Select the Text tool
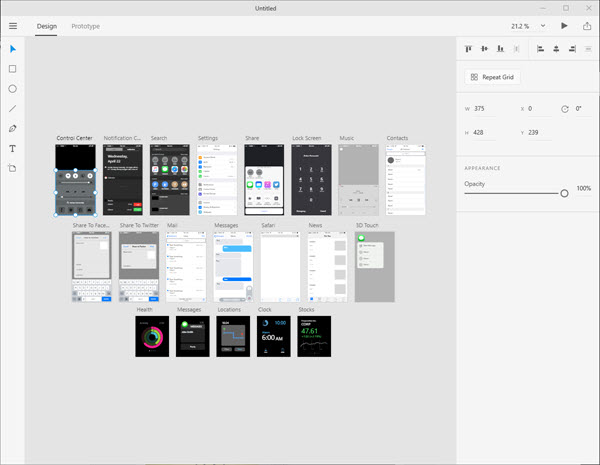This screenshot has height=465, width=600. [x=13, y=148]
